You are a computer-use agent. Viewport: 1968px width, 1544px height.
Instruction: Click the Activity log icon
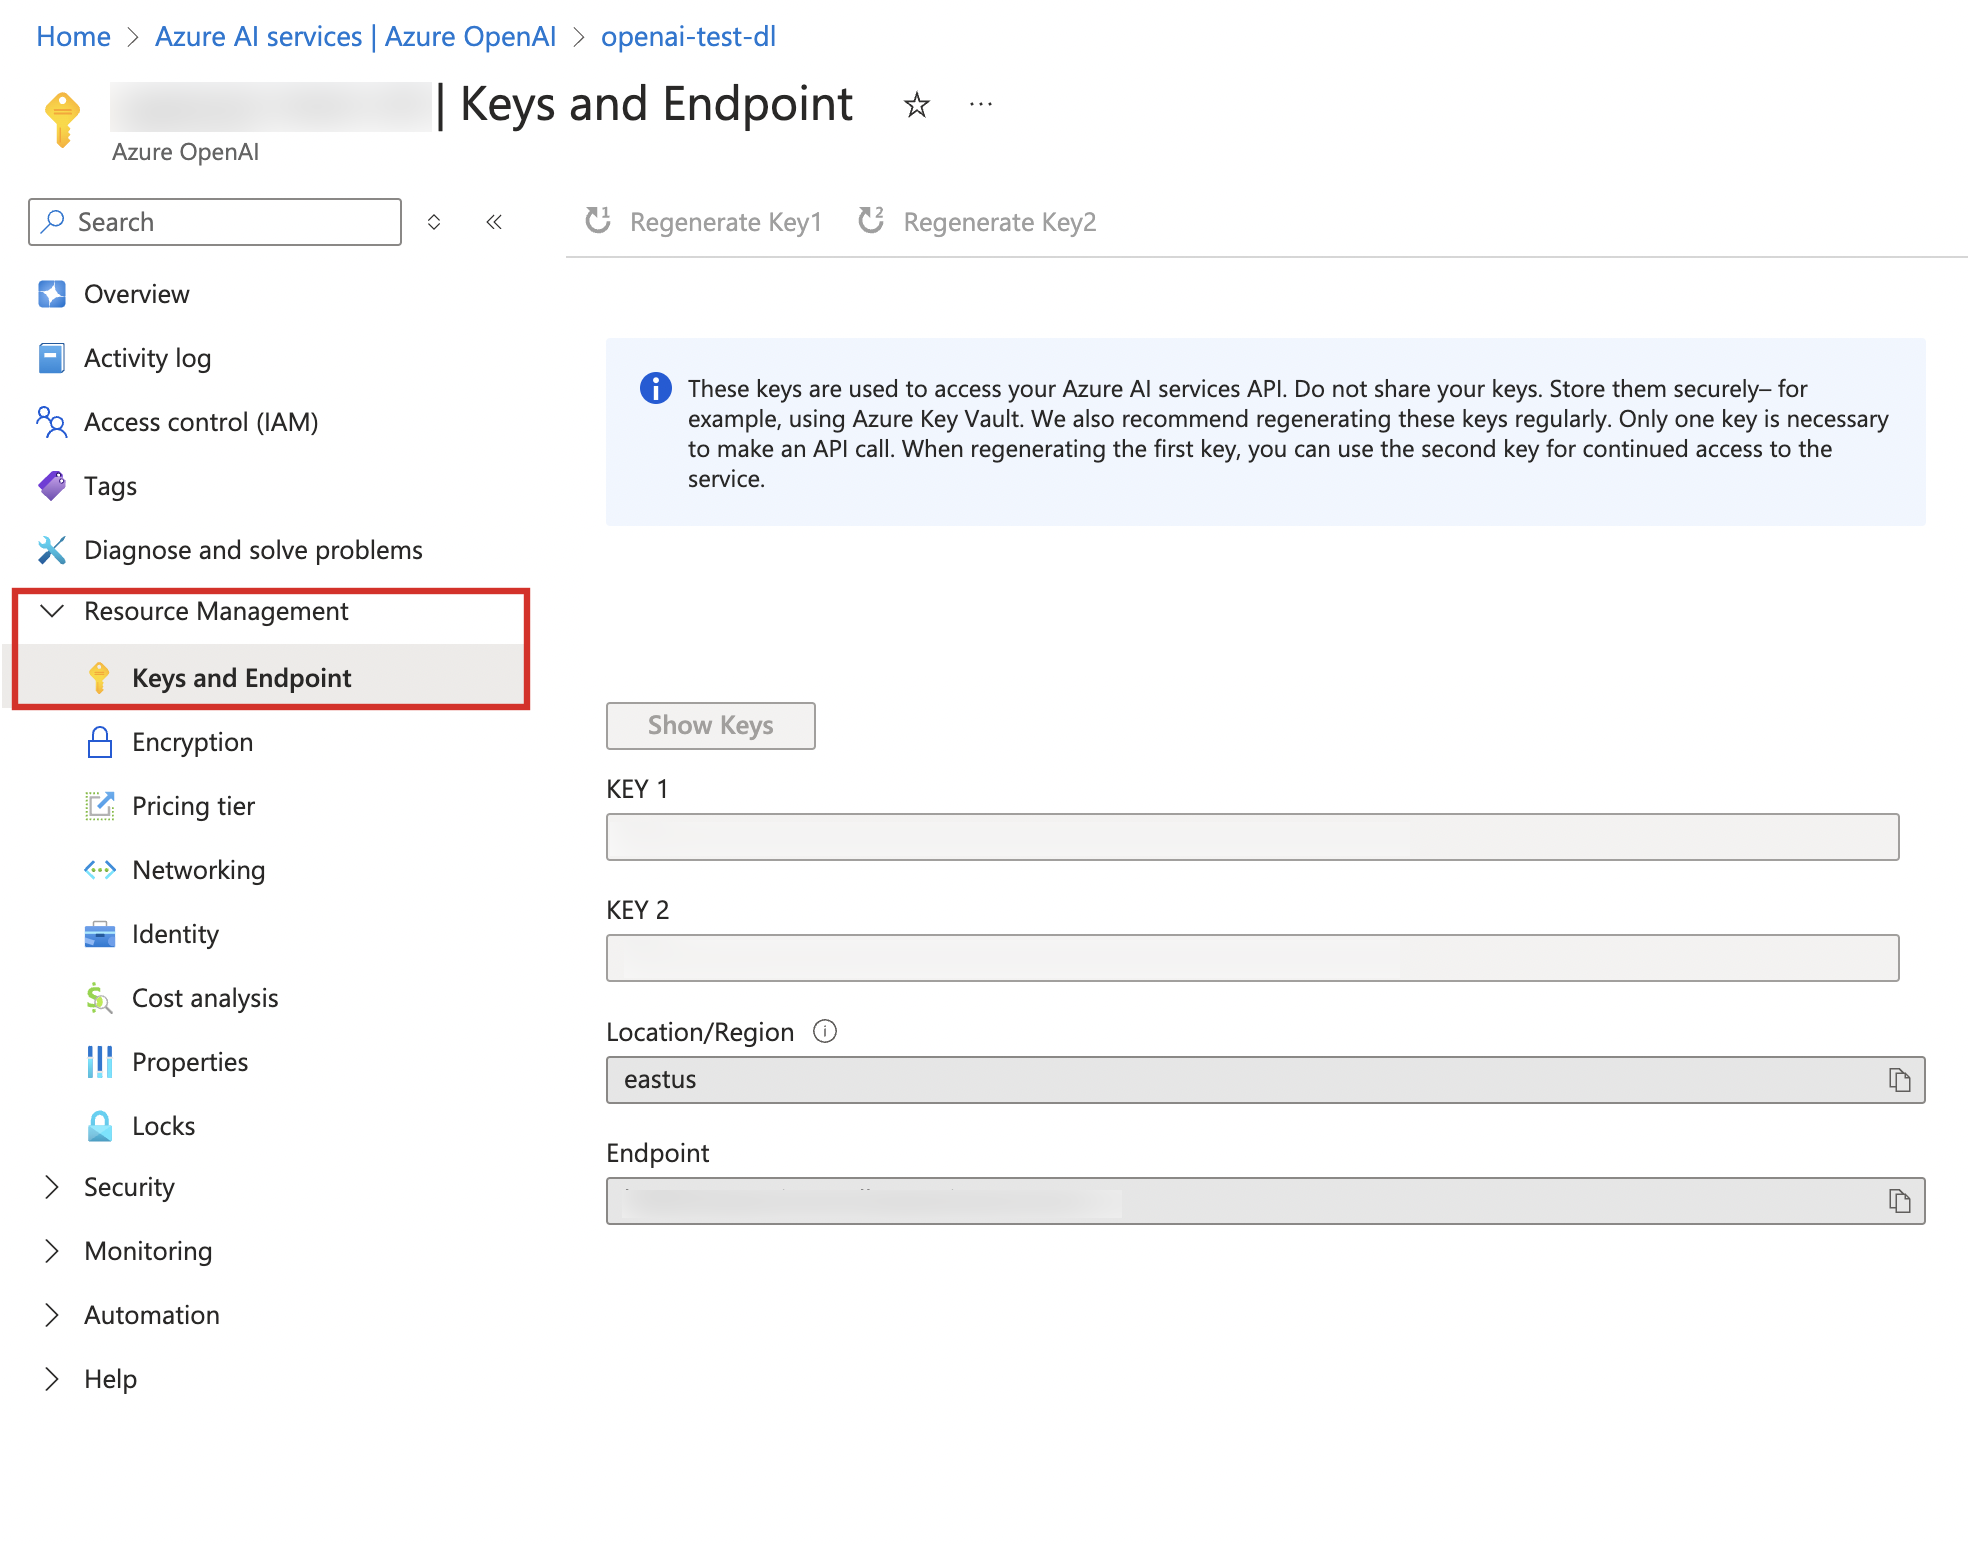pyautogui.click(x=52, y=358)
